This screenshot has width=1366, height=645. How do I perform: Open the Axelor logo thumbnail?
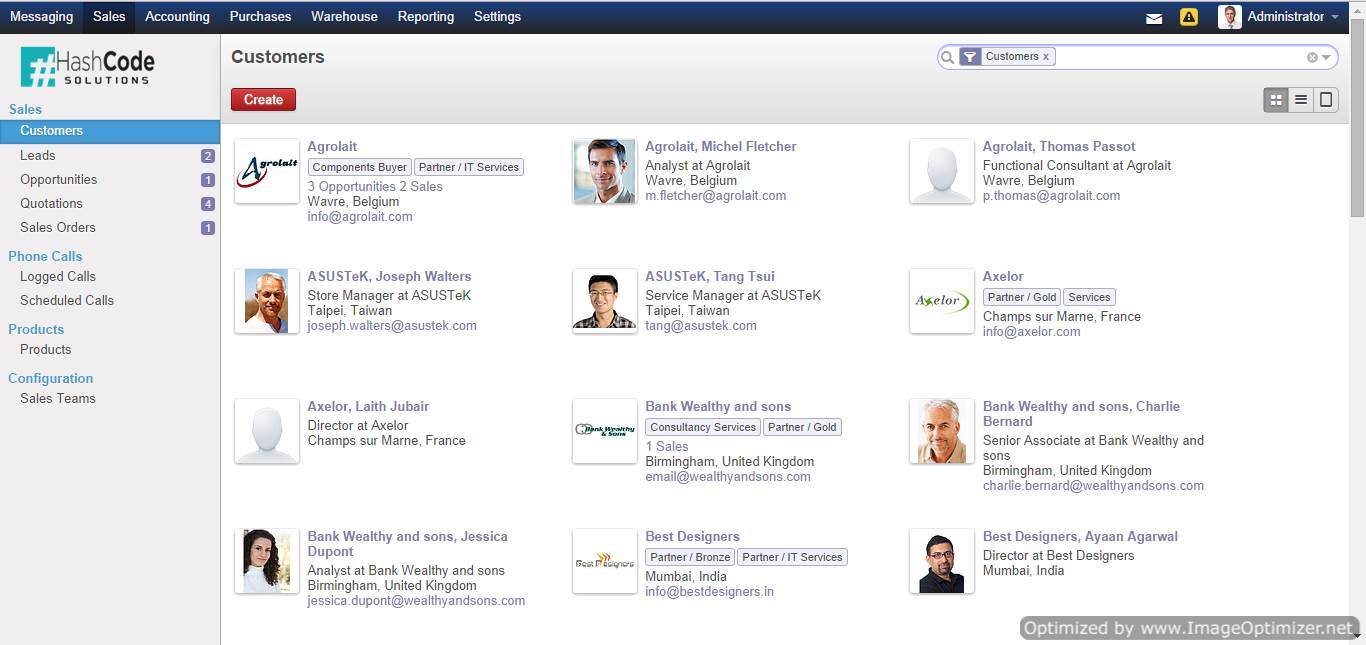click(x=942, y=301)
